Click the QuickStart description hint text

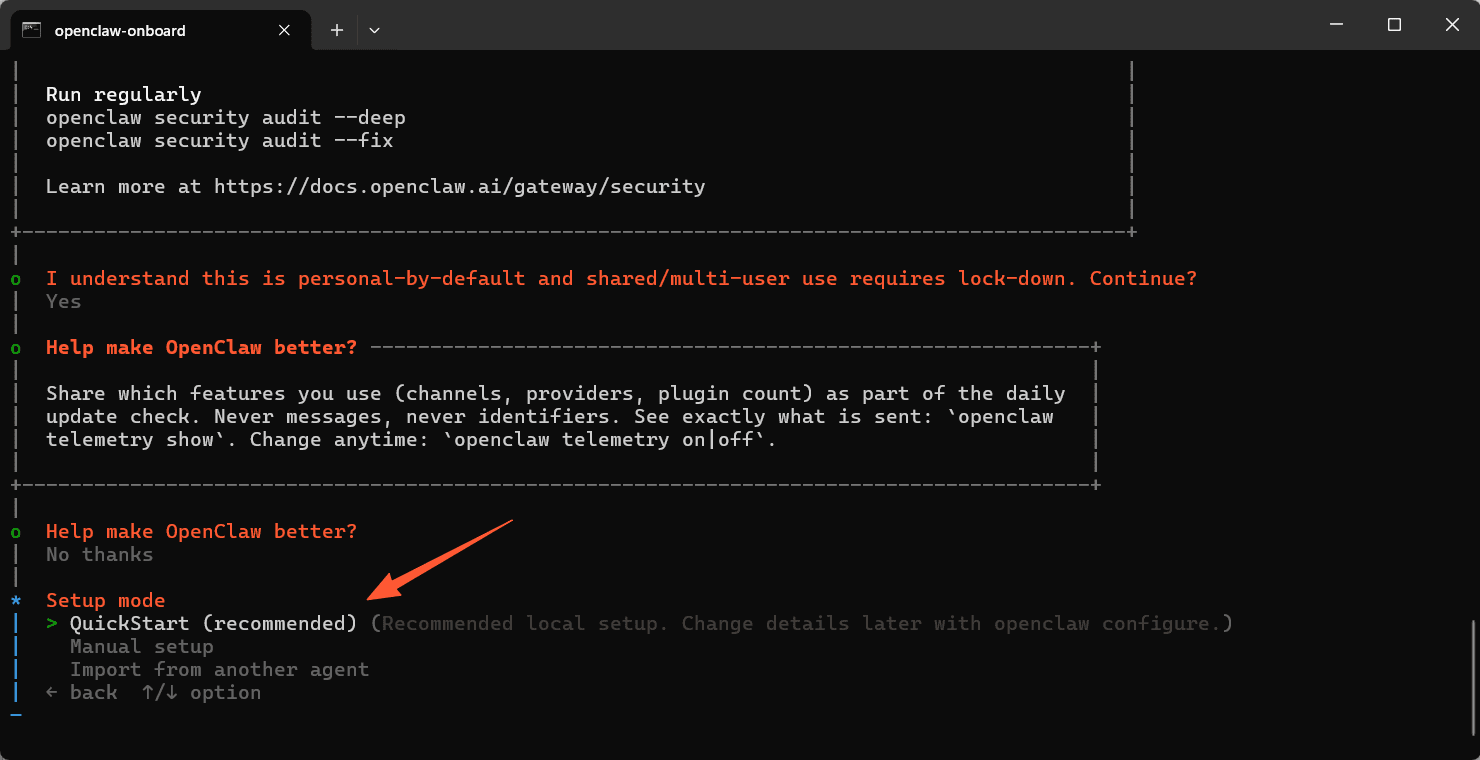[801, 624]
